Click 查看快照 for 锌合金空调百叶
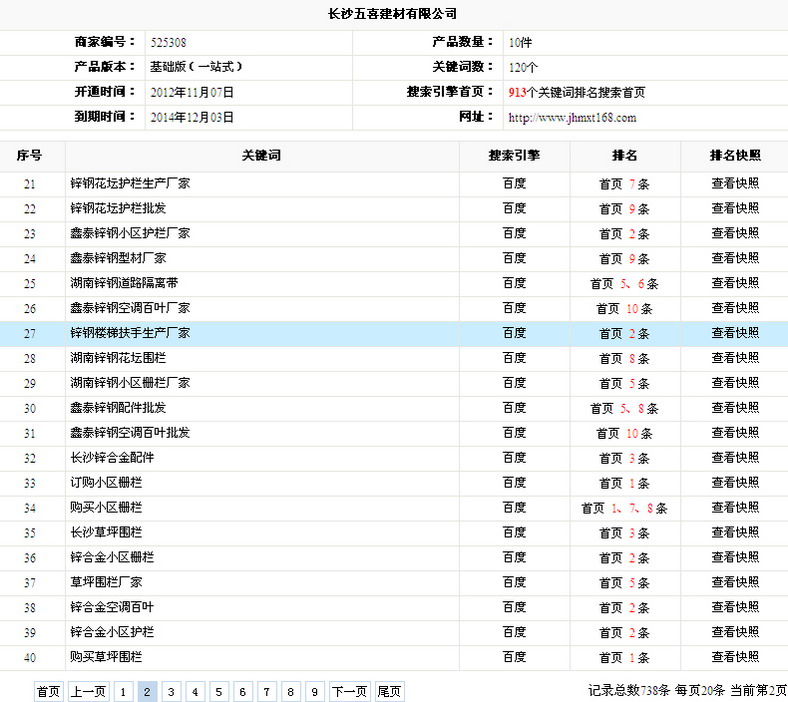Viewport: 788px width, 702px height. [x=735, y=607]
